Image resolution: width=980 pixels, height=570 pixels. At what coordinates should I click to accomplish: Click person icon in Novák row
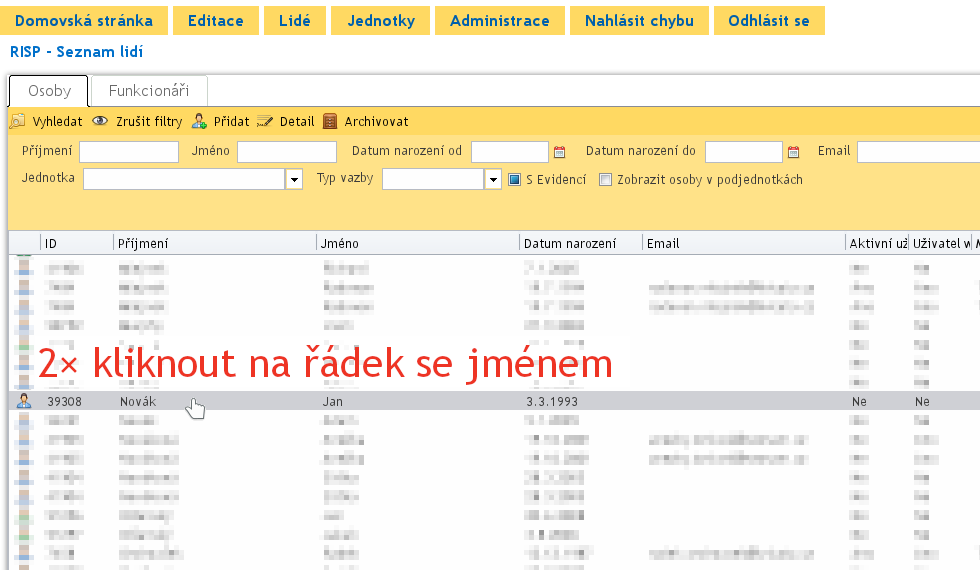click(25, 401)
